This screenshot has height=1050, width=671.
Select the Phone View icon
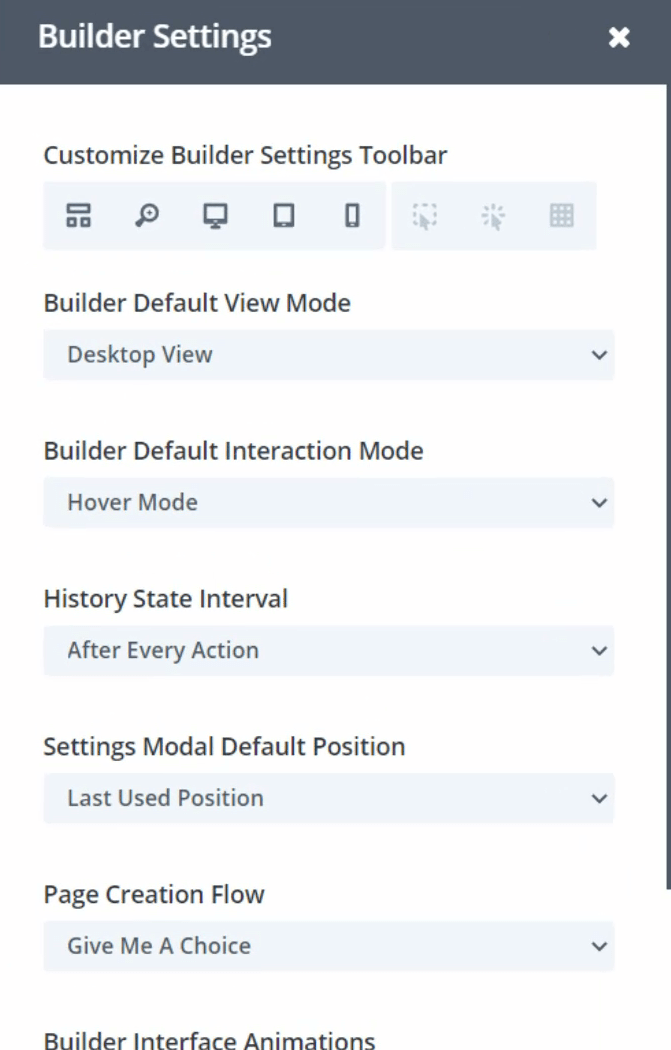pyautogui.click(x=352, y=215)
